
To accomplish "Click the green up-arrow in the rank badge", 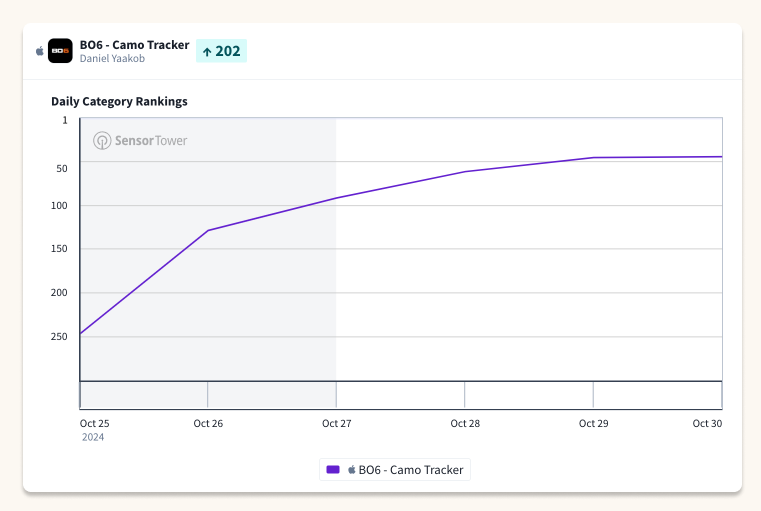I will tap(207, 51).
